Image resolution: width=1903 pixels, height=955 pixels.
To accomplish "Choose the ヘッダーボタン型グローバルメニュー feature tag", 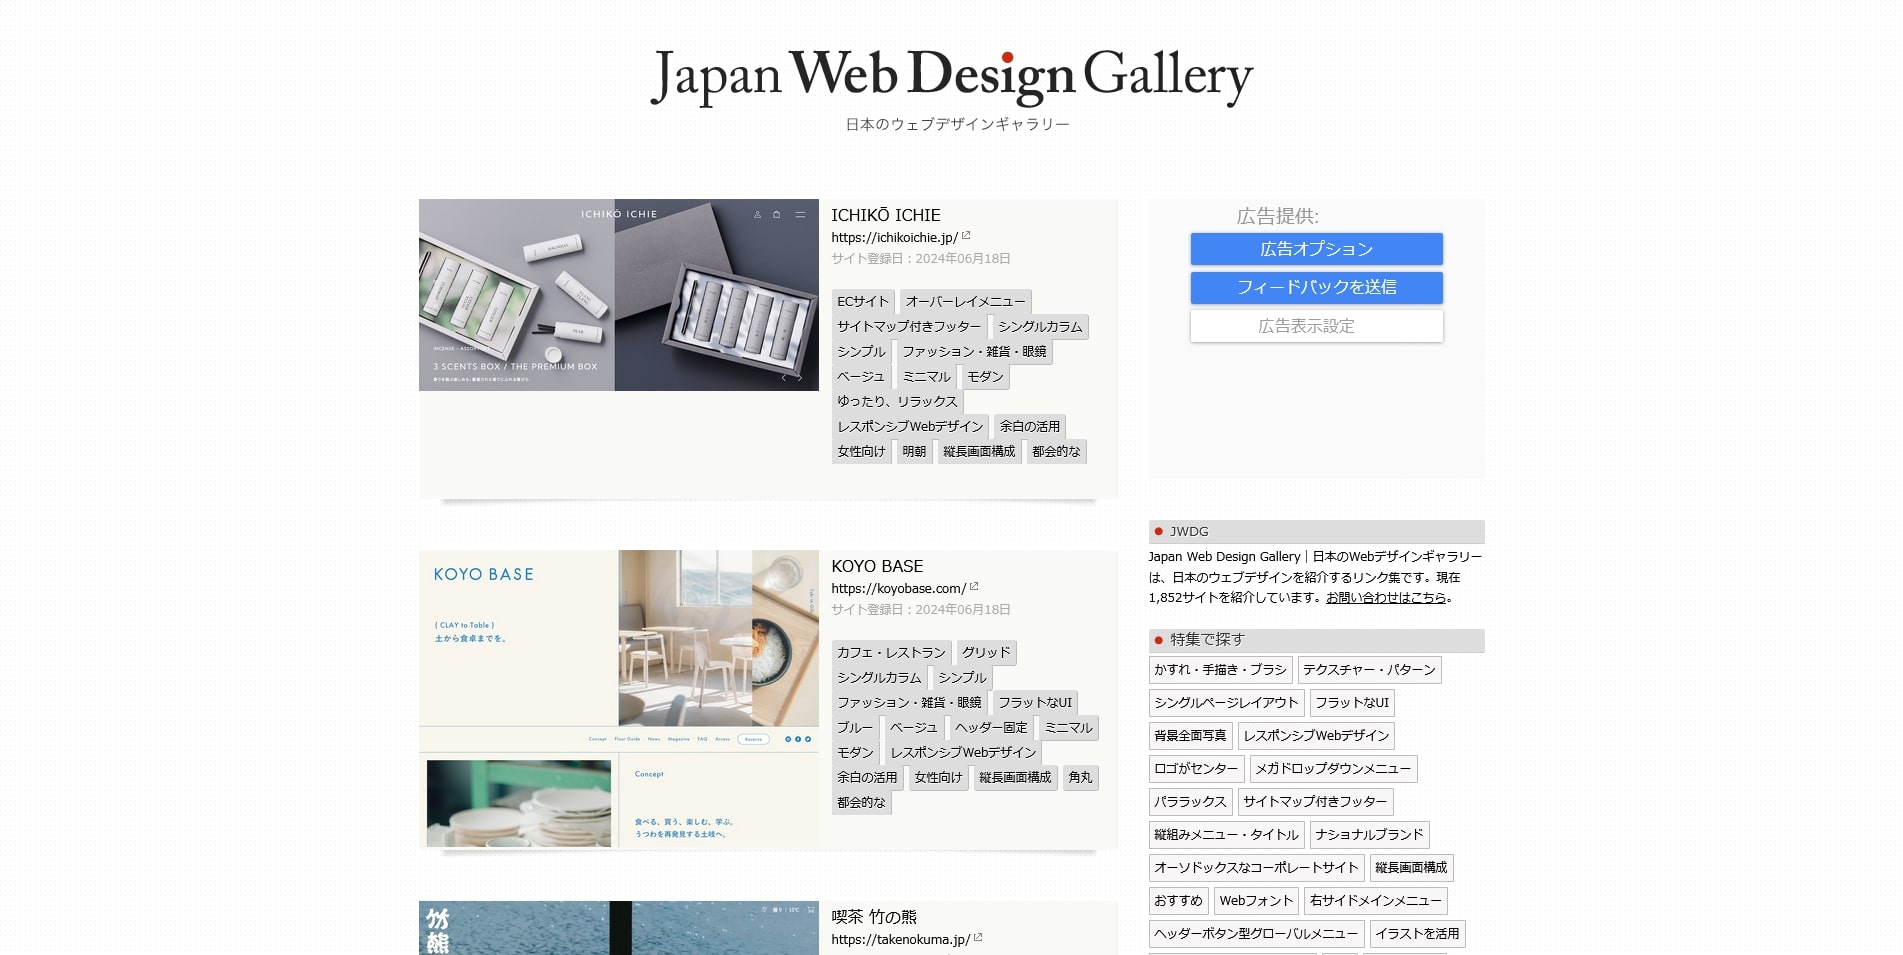I will tap(1256, 934).
